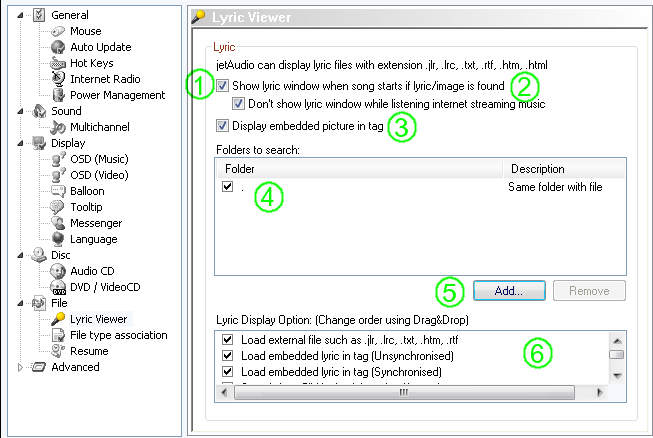Click the General category icon
653x438 pixels.
[39, 15]
